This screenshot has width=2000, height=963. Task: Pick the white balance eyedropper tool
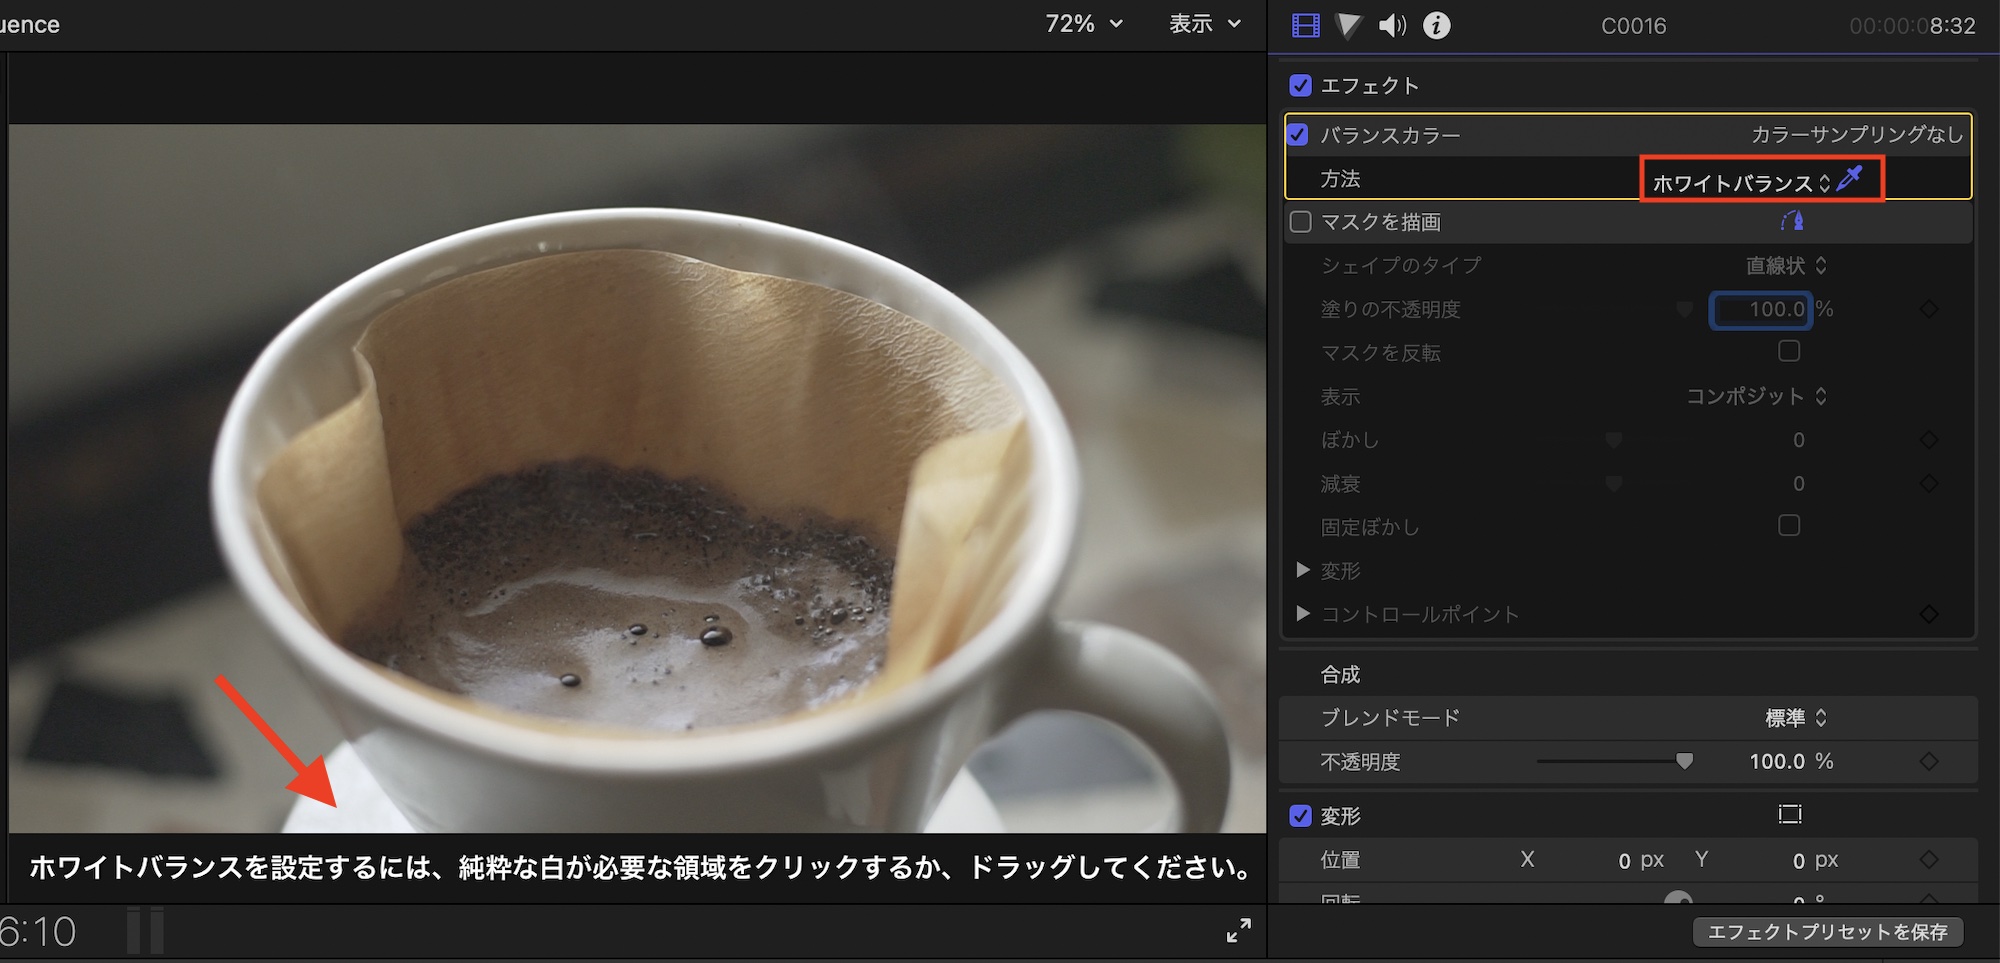coord(1851,179)
